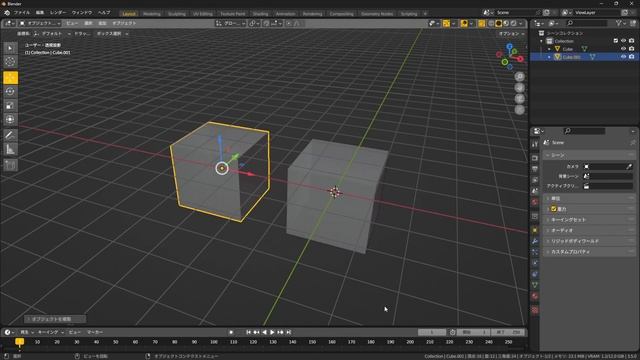The width and height of the screenshot is (640, 360).
Task: Toggle Collection exclude checkbox
Action: pyautogui.click(x=616, y=41)
